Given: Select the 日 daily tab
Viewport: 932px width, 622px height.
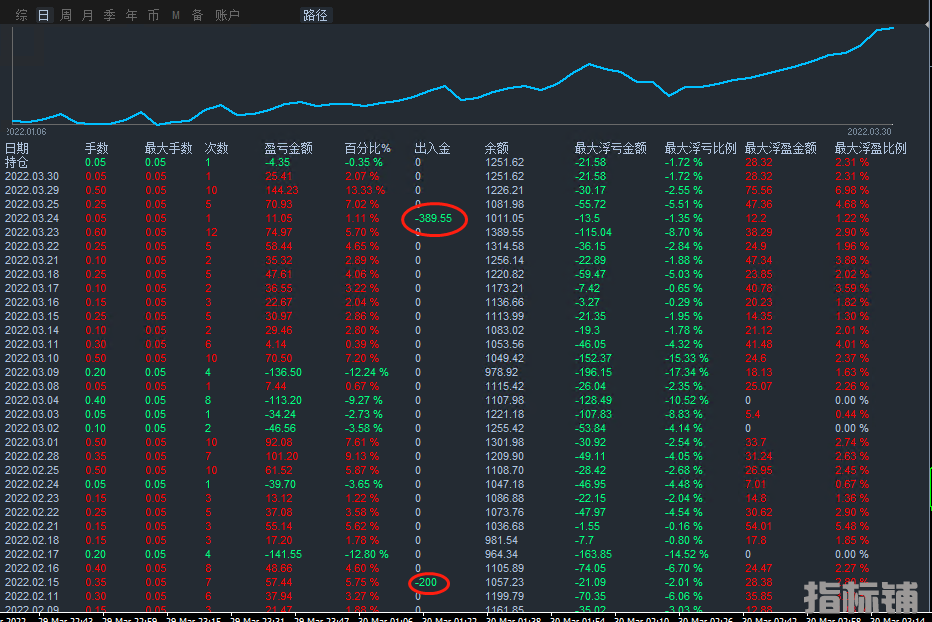Looking at the screenshot, I should coord(43,15).
